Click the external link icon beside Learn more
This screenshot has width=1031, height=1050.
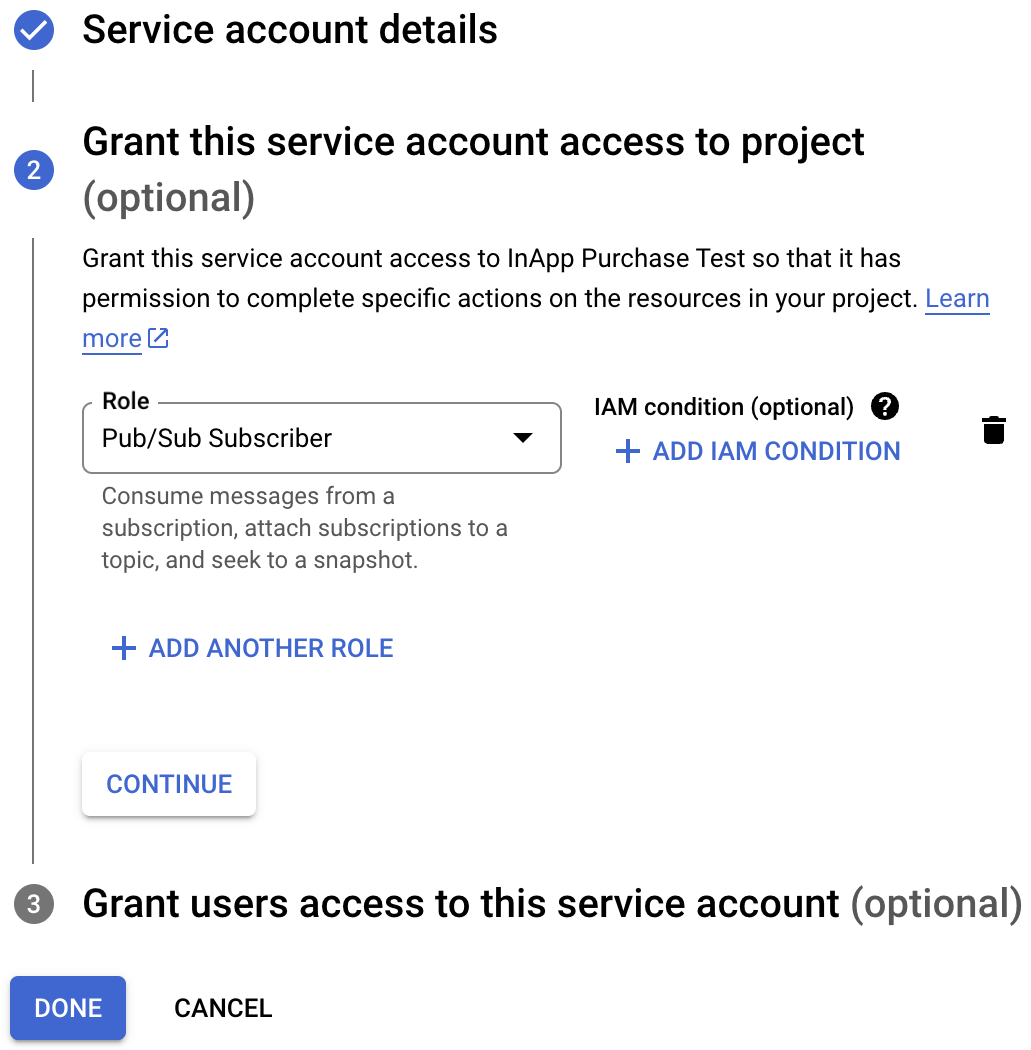click(158, 339)
